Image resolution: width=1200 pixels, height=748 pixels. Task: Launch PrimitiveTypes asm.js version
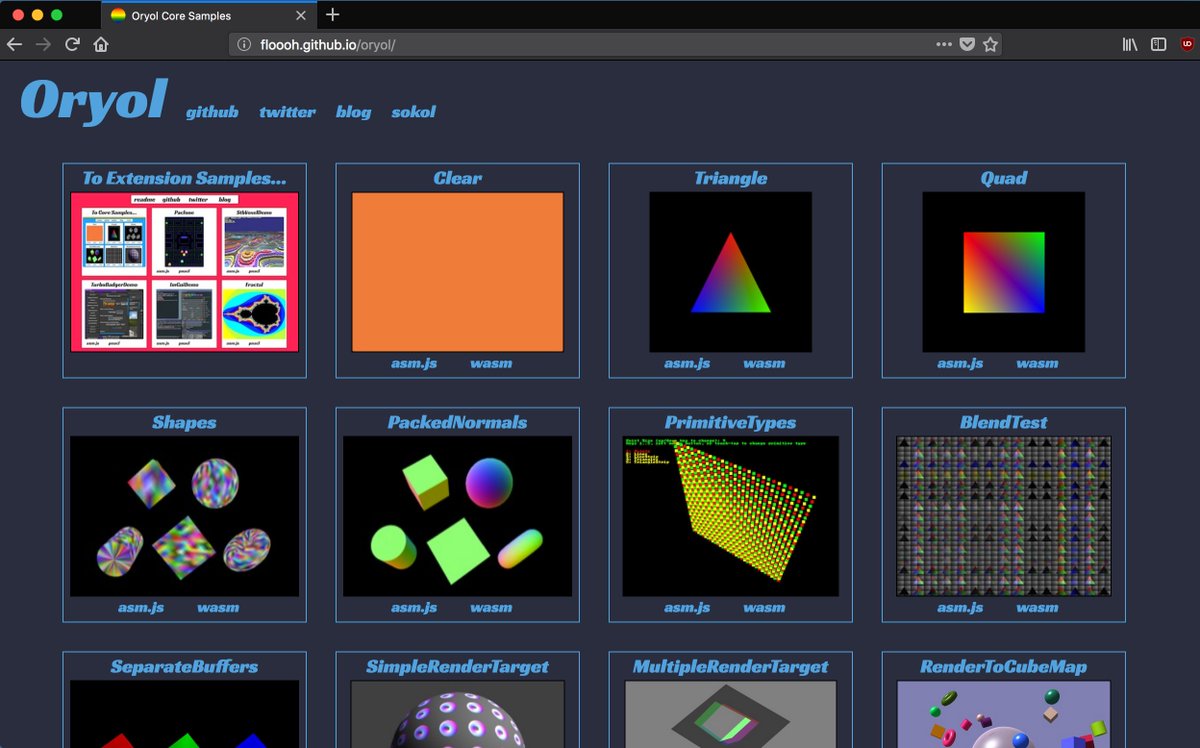tap(687, 607)
